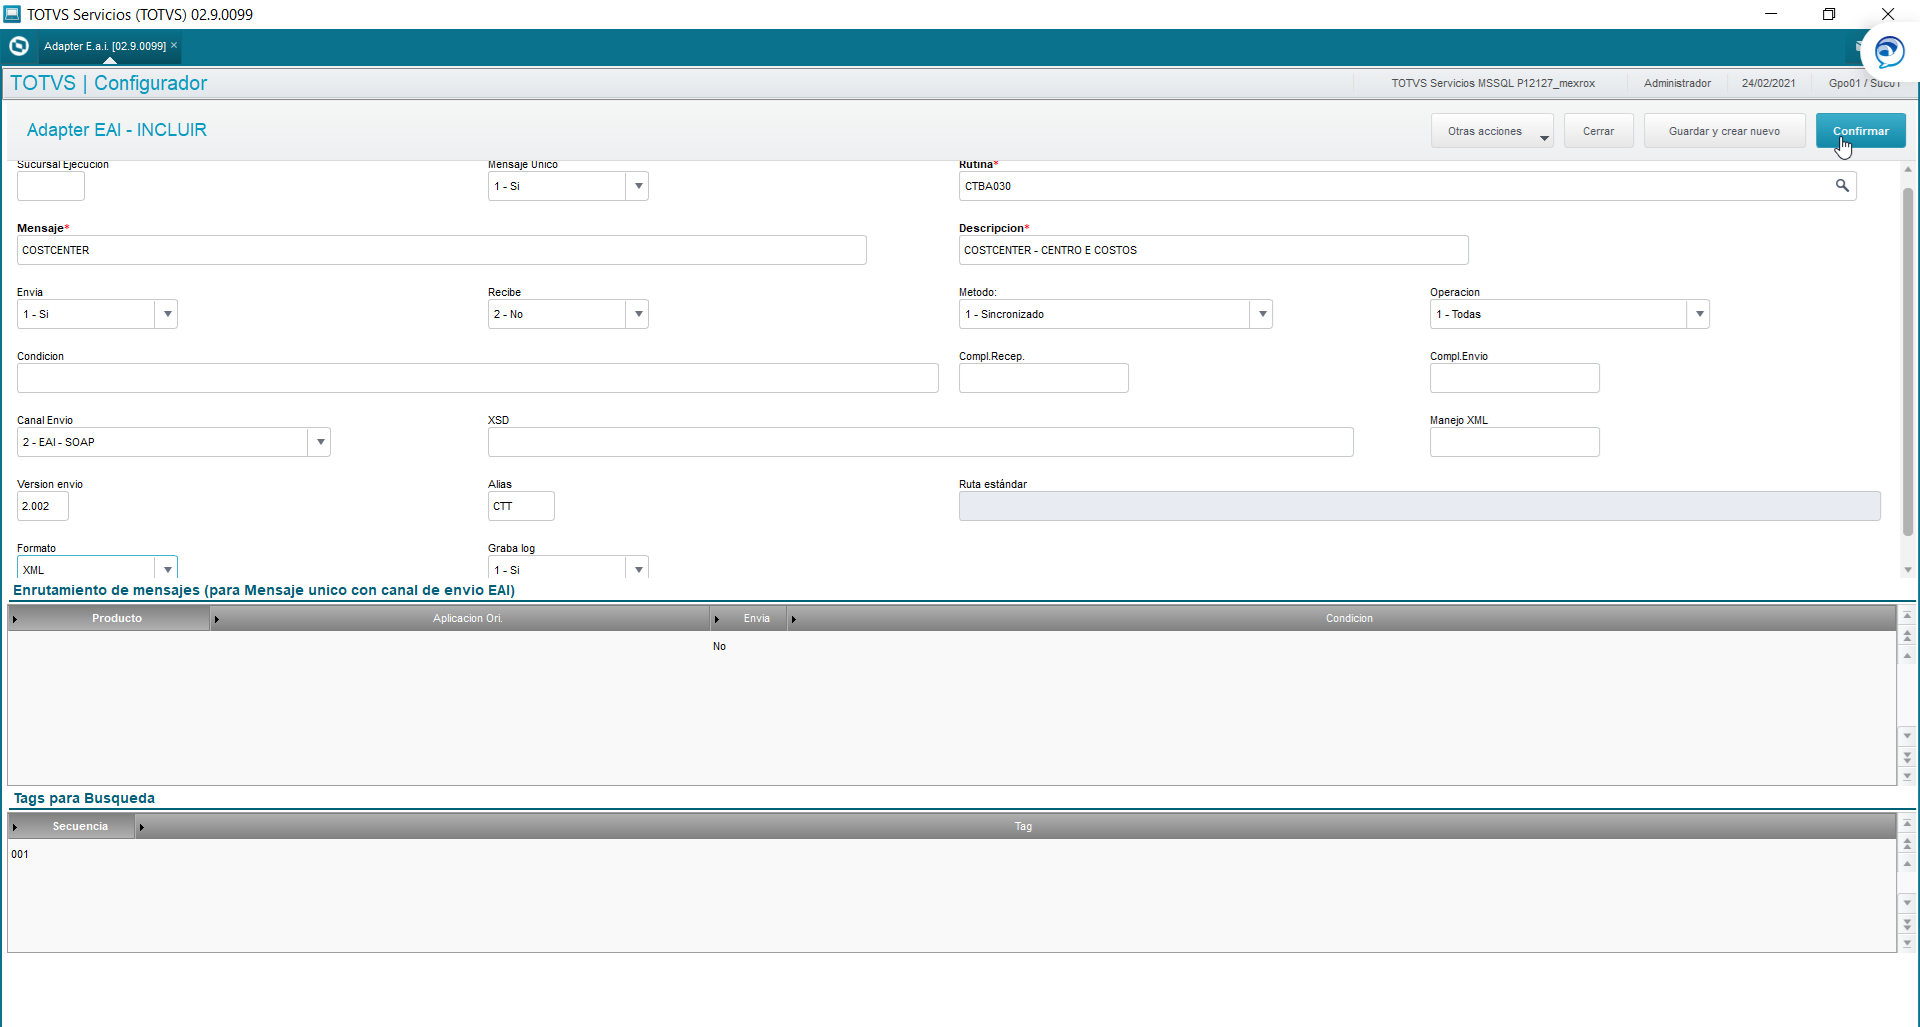The width and height of the screenshot is (1920, 1027).
Task: Click the form's vertical scrollbar thumb
Action: [x=1908, y=362]
